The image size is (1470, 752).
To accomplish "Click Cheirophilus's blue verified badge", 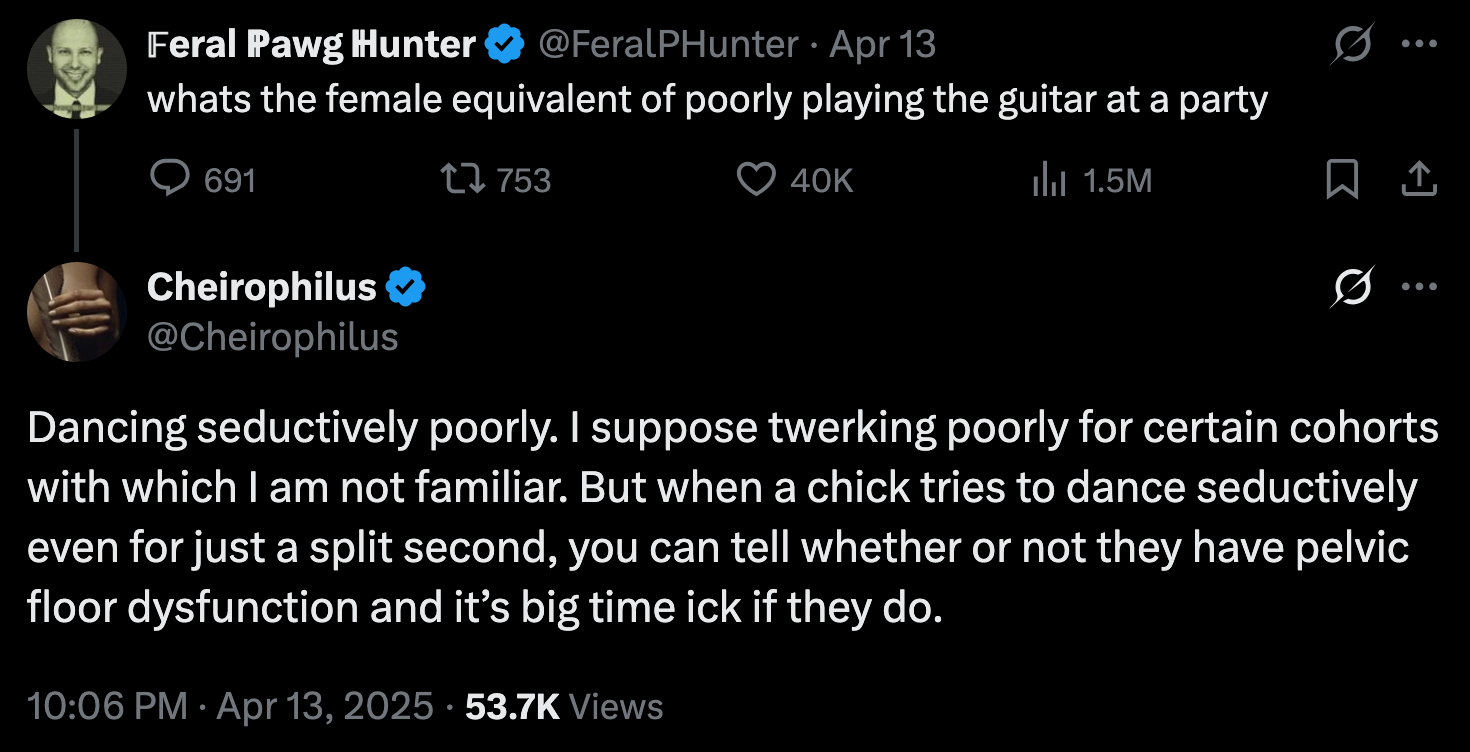I will pos(406,287).
